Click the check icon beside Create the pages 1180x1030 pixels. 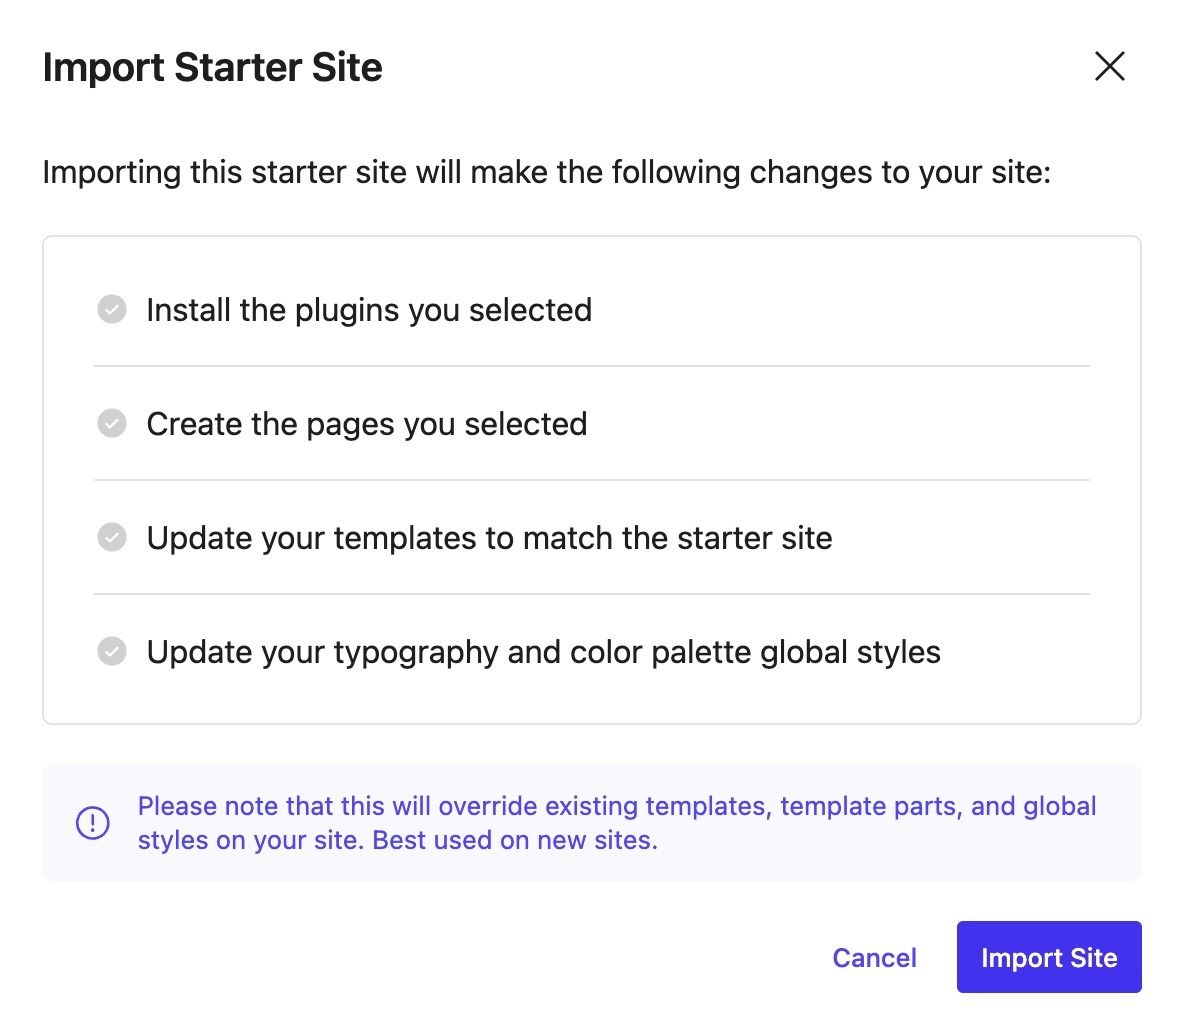[112, 424]
